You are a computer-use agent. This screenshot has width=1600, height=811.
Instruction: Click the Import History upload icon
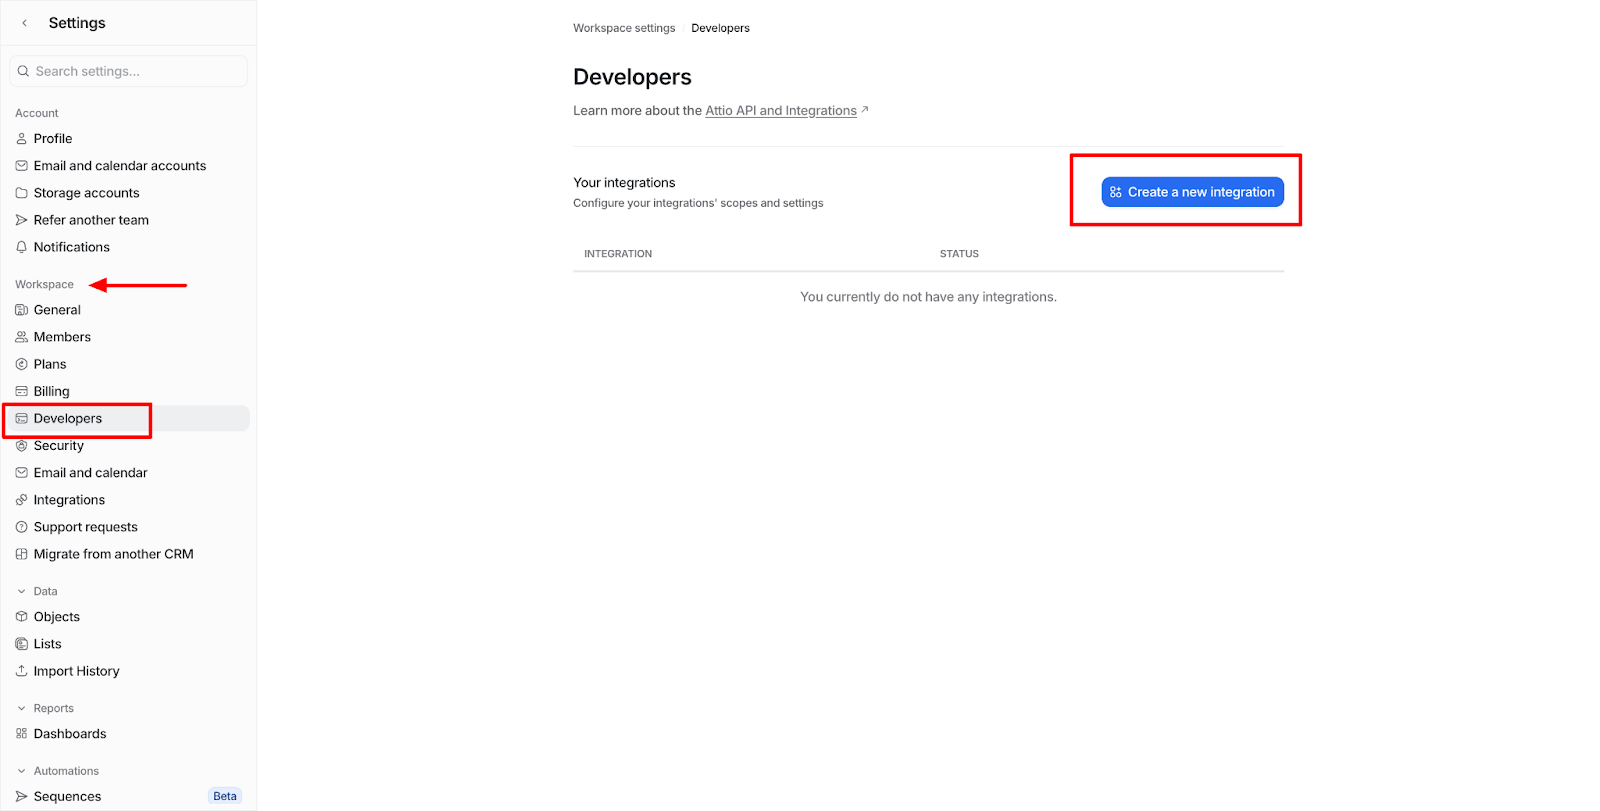[21, 671]
